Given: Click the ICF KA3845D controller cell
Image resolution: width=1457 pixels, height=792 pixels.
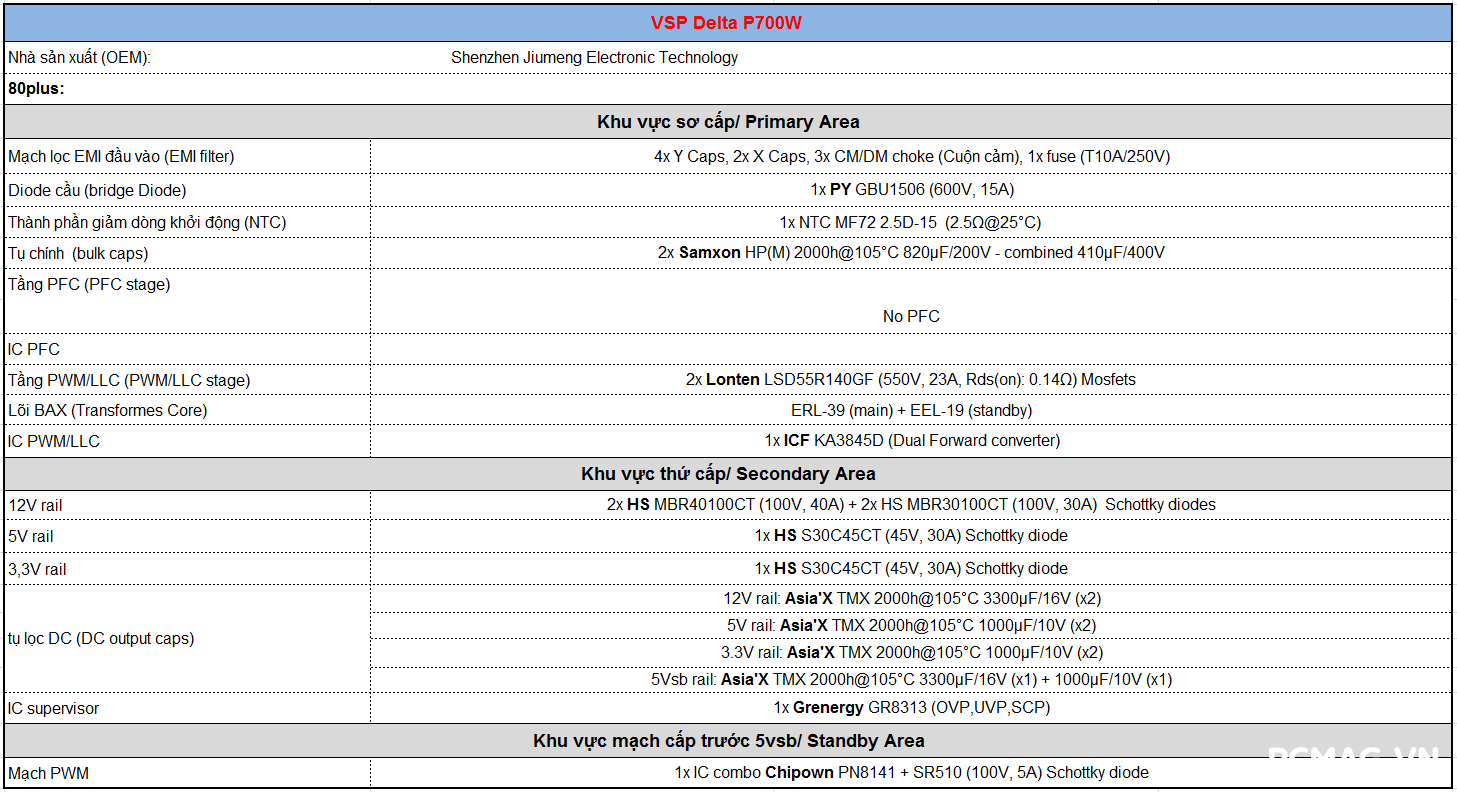Looking at the screenshot, I should click(x=910, y=441).
